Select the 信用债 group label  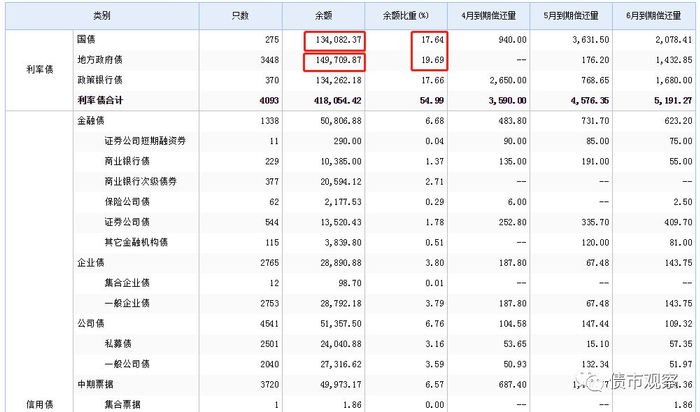pyautogui.click(x=40, y=404)
